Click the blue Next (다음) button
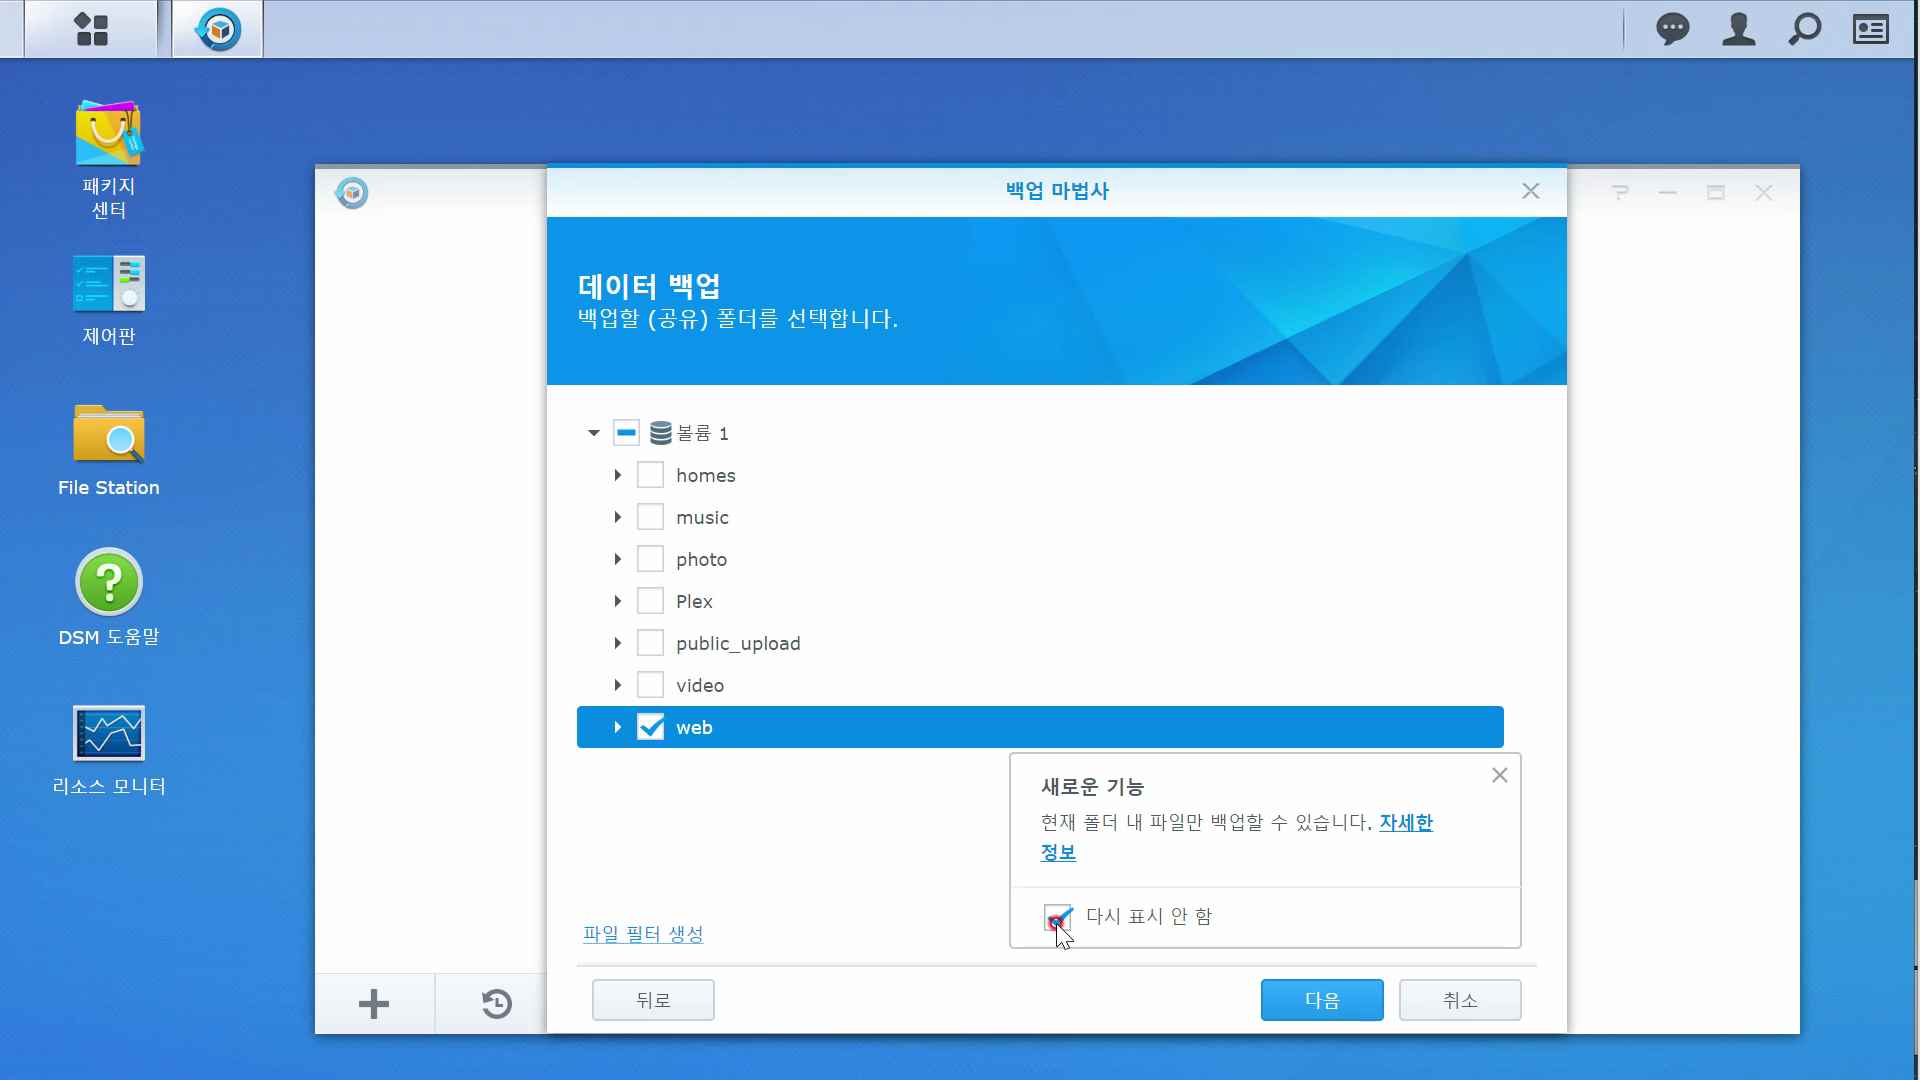This screenshot has height=1080, width=1920. [1321, 1000]
